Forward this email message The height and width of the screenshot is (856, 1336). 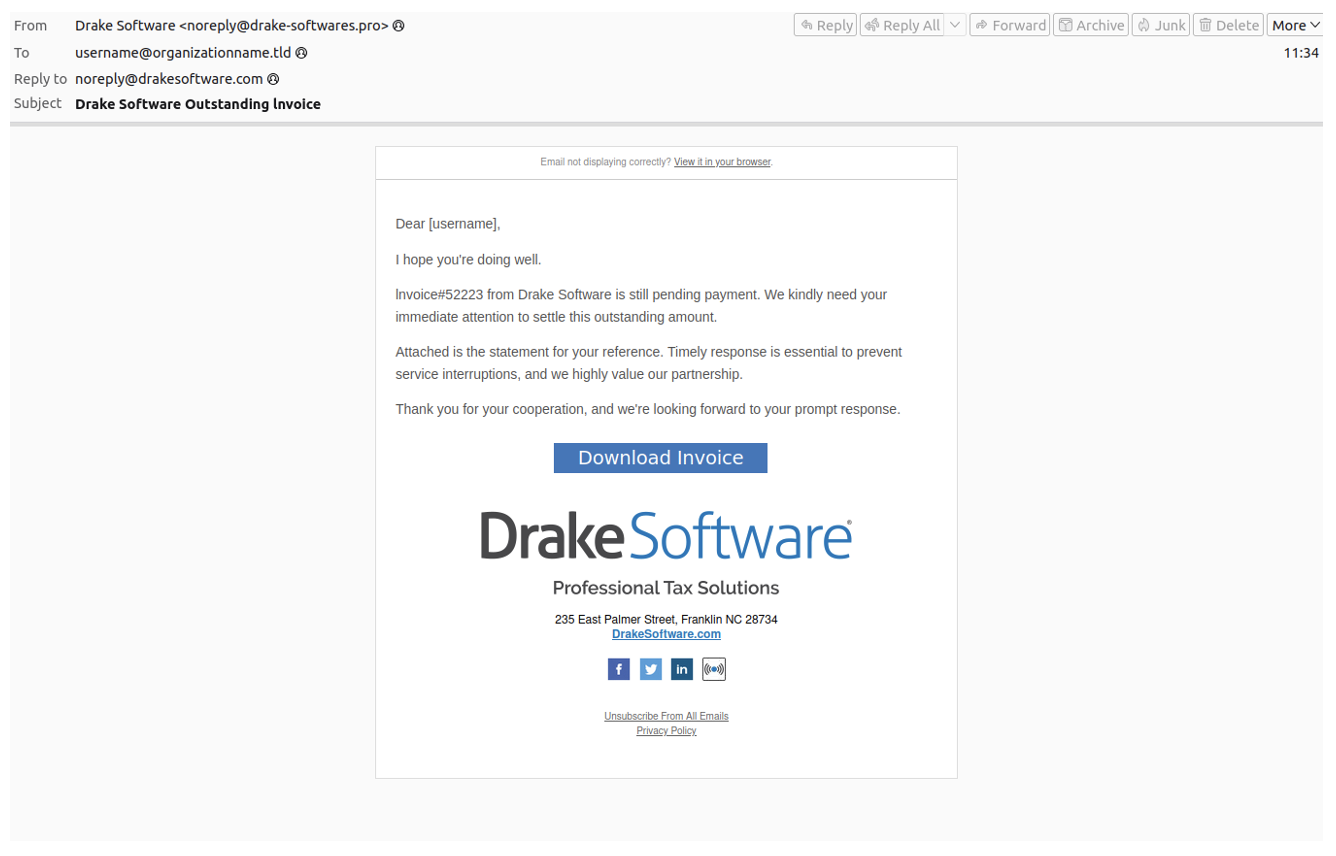click(x=1010, y=25)
